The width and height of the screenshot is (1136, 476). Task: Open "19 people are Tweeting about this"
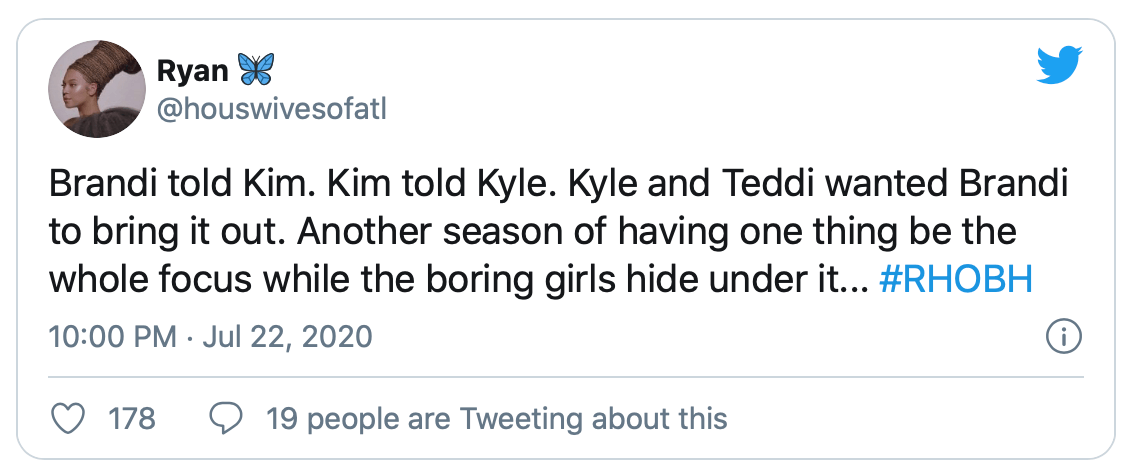(x=497, y=418)
